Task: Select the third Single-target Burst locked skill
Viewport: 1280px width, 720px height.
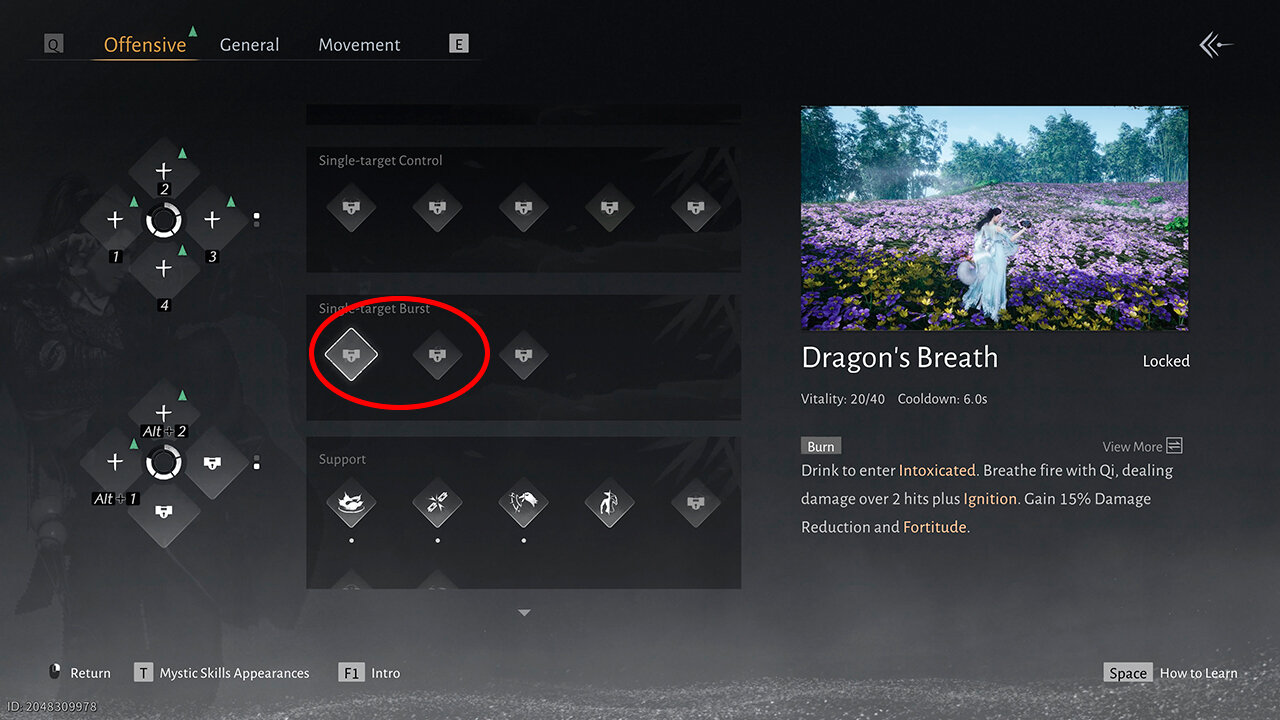Action: pyautogui.click(x=523, y=354)
